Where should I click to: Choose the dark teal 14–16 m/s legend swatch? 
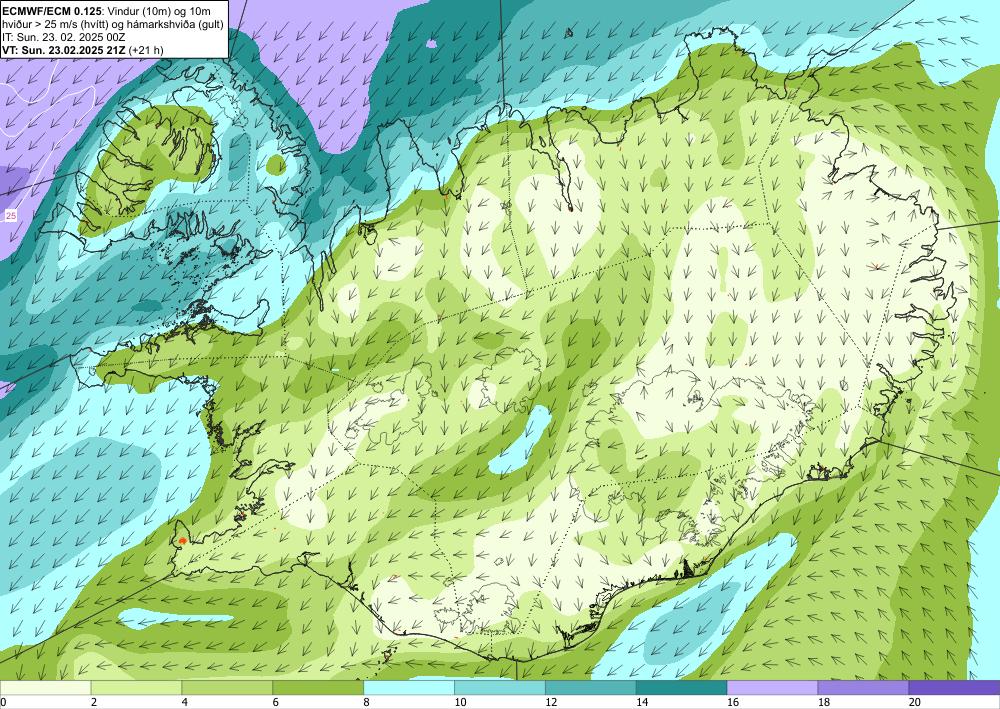click(x=681, y=687)
